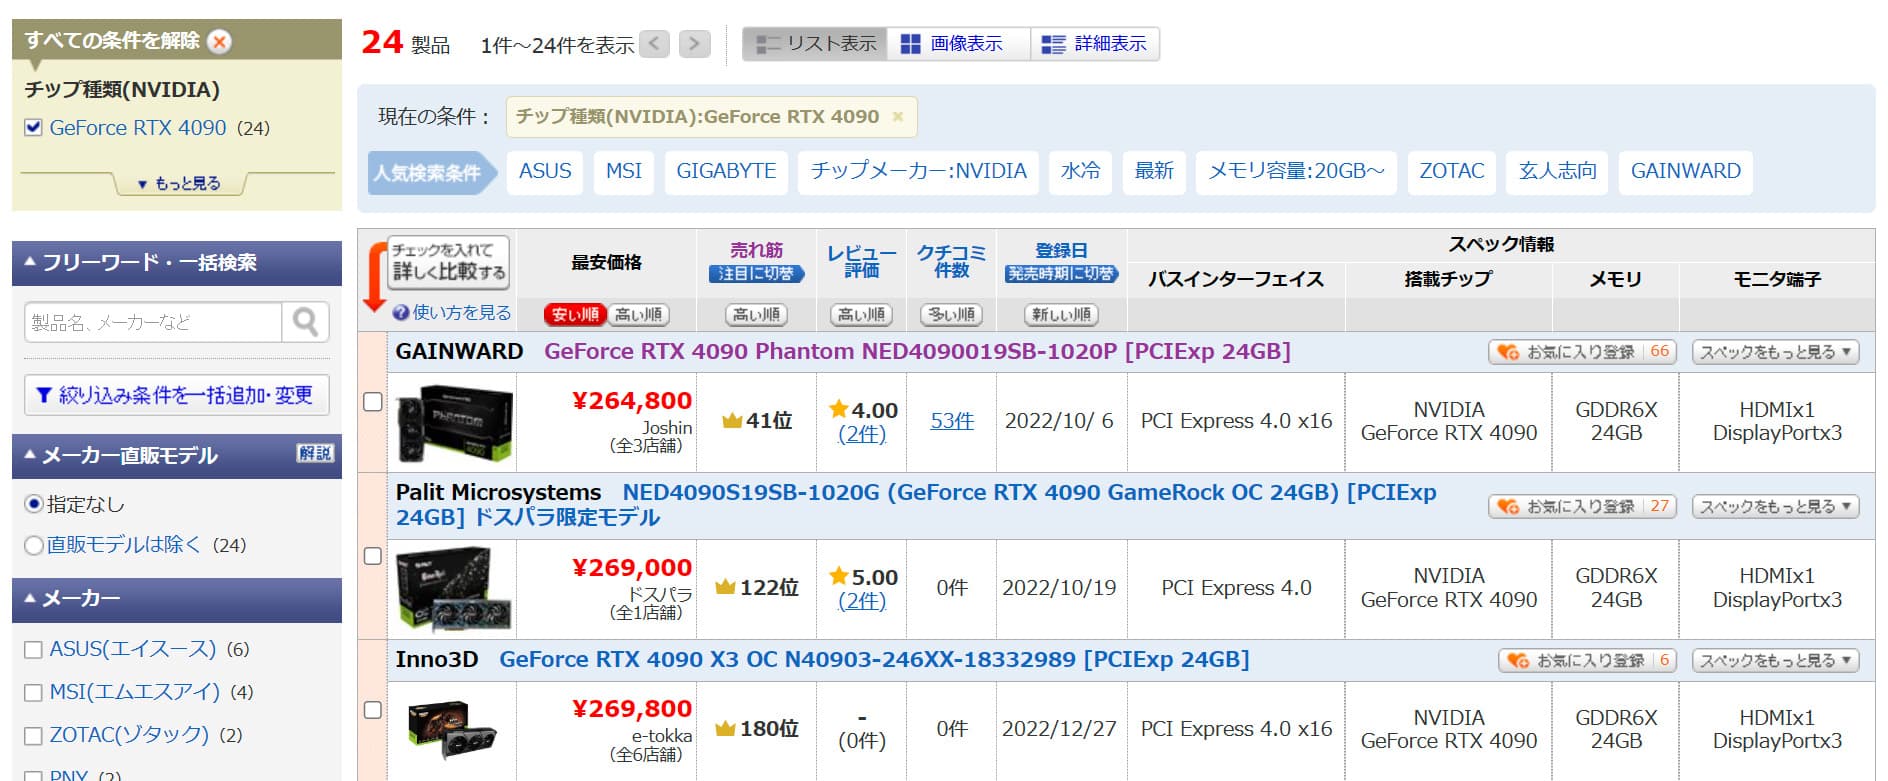Sort price by 安い順 cheapest first
Screen dimensions: 1888x781
(x=575, y=315)
